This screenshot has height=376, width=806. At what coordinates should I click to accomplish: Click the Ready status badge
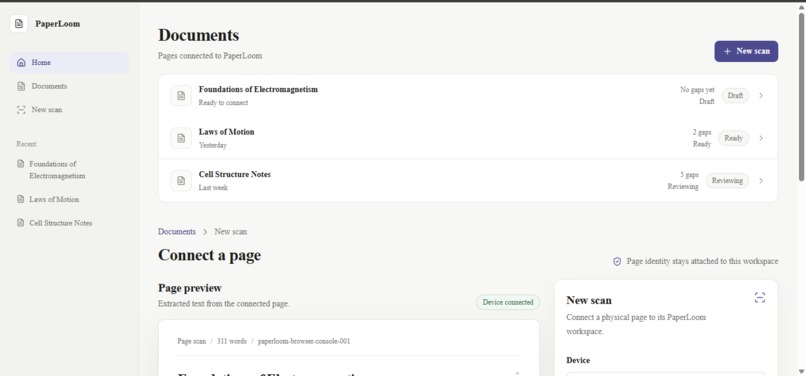pyautogui.click(x=734, y=138)
